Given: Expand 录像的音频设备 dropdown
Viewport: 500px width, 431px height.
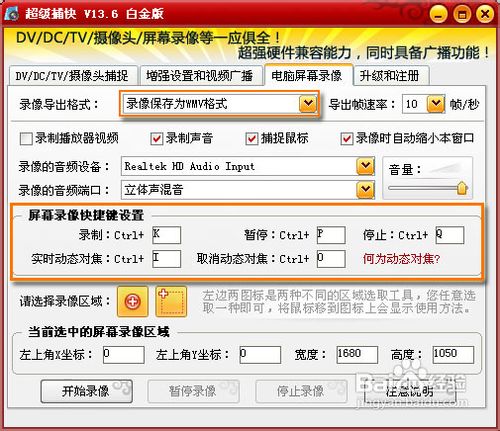Looking at the screenshot, I should pyautogui.click(x=366, y=166).
